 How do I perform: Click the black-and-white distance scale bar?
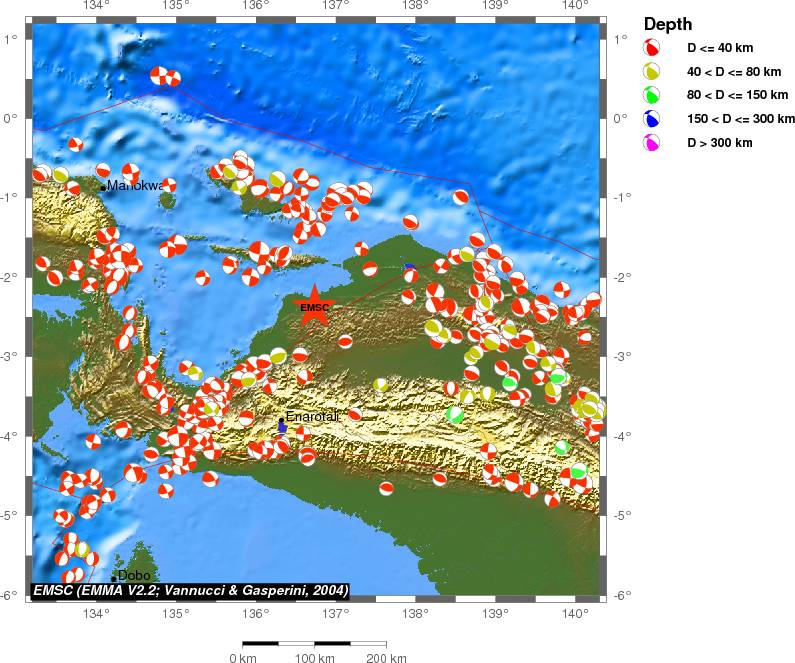click(314, 643)
